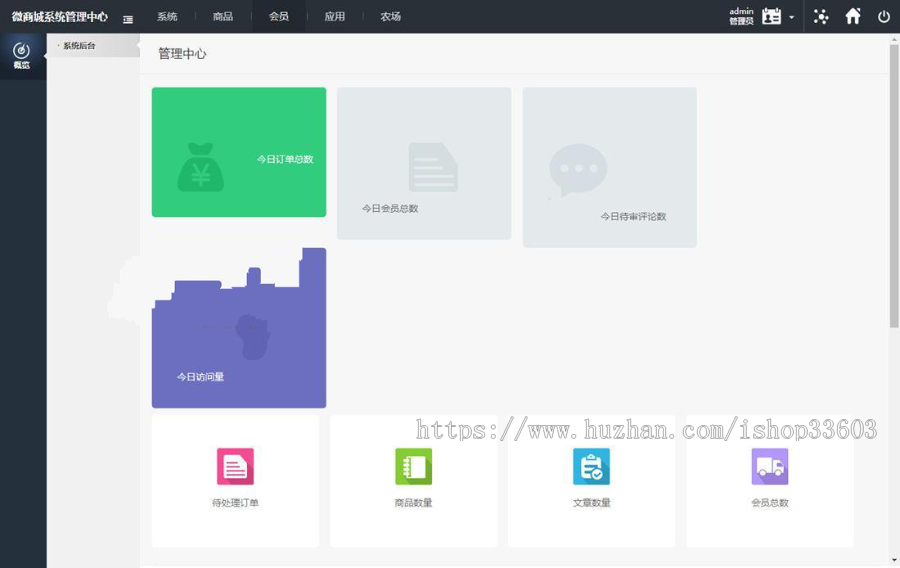Open the 商品 menu tab
Image resolution: width=900 pixels, height=568 pixels.
[x=223, y=17]
